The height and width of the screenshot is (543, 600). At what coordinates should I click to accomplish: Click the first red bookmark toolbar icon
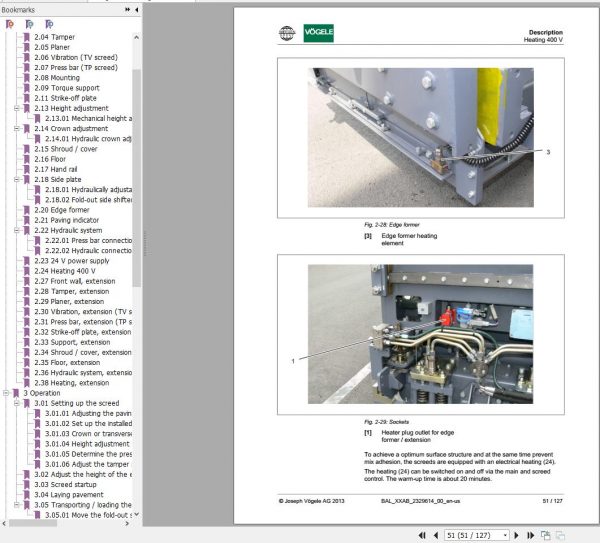(10, 24)
